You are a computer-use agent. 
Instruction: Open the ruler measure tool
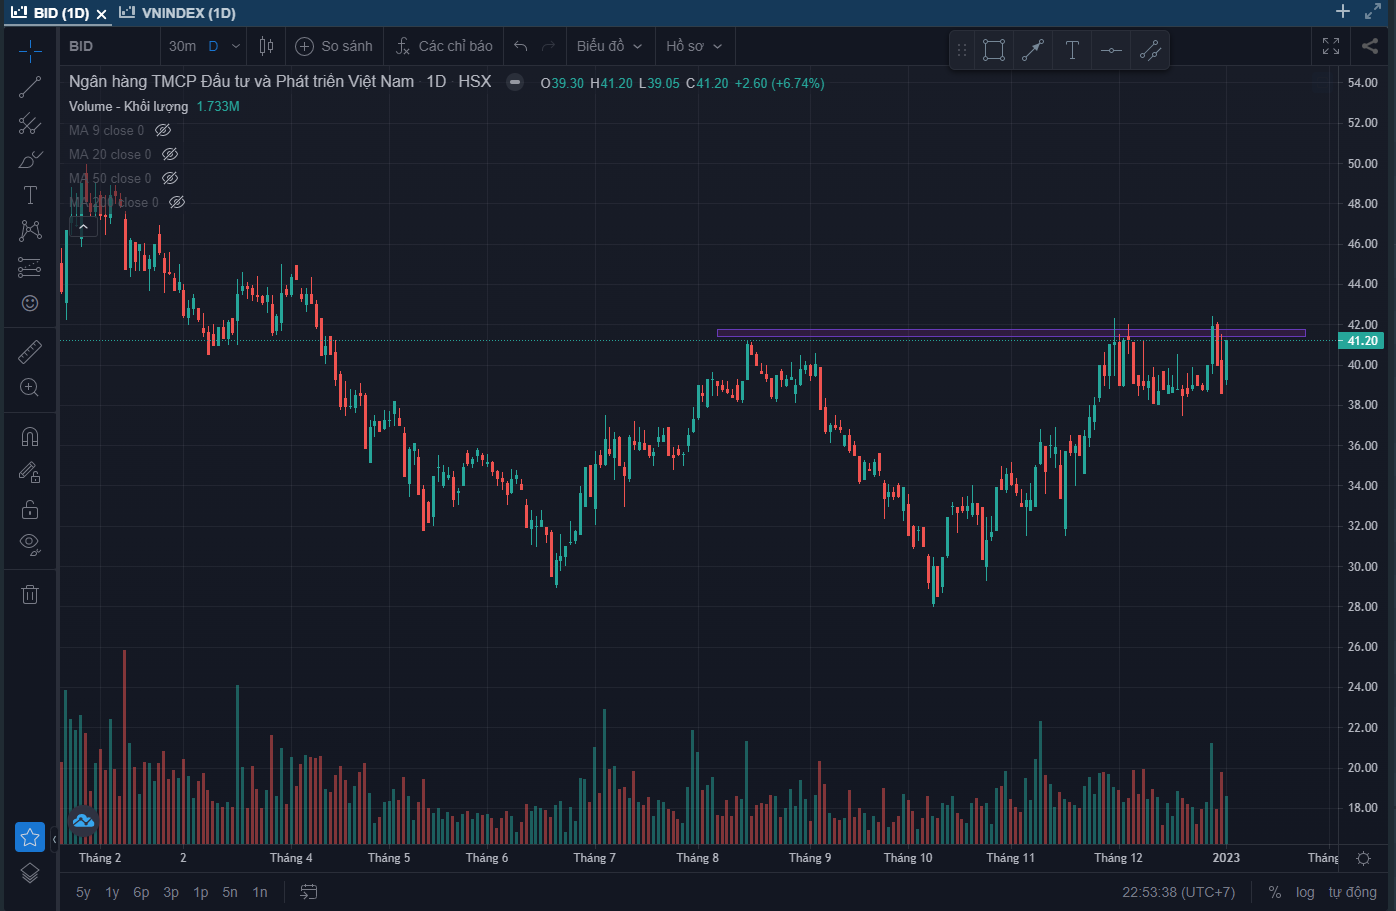pyautogui.click(x=30, y=351)
